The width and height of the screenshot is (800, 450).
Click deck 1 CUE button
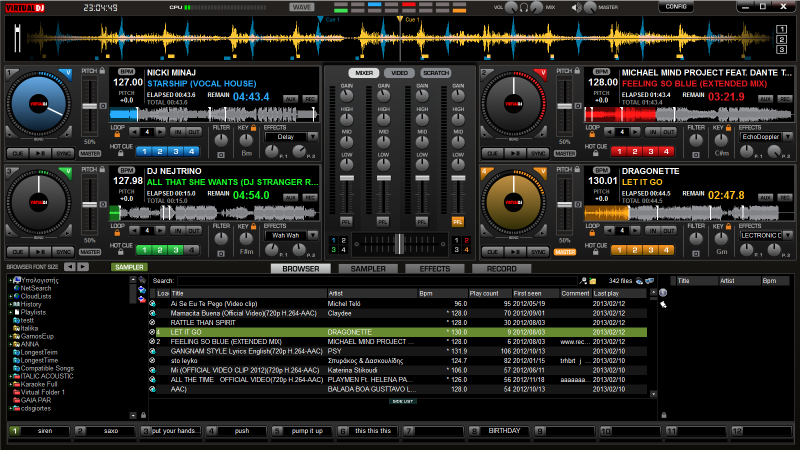18,154
